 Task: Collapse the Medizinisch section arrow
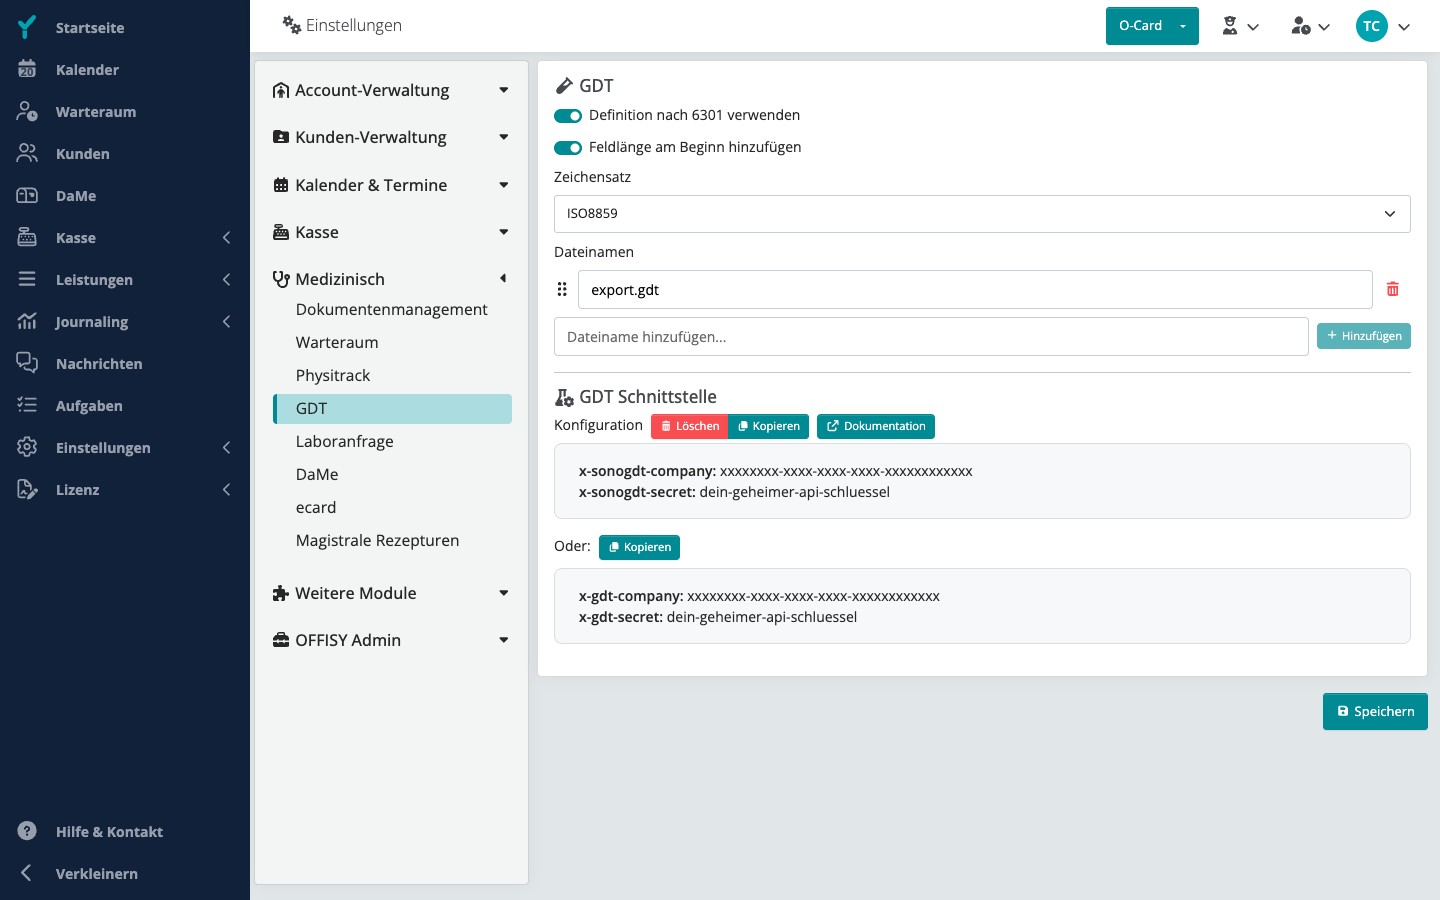tap(503, 278)
